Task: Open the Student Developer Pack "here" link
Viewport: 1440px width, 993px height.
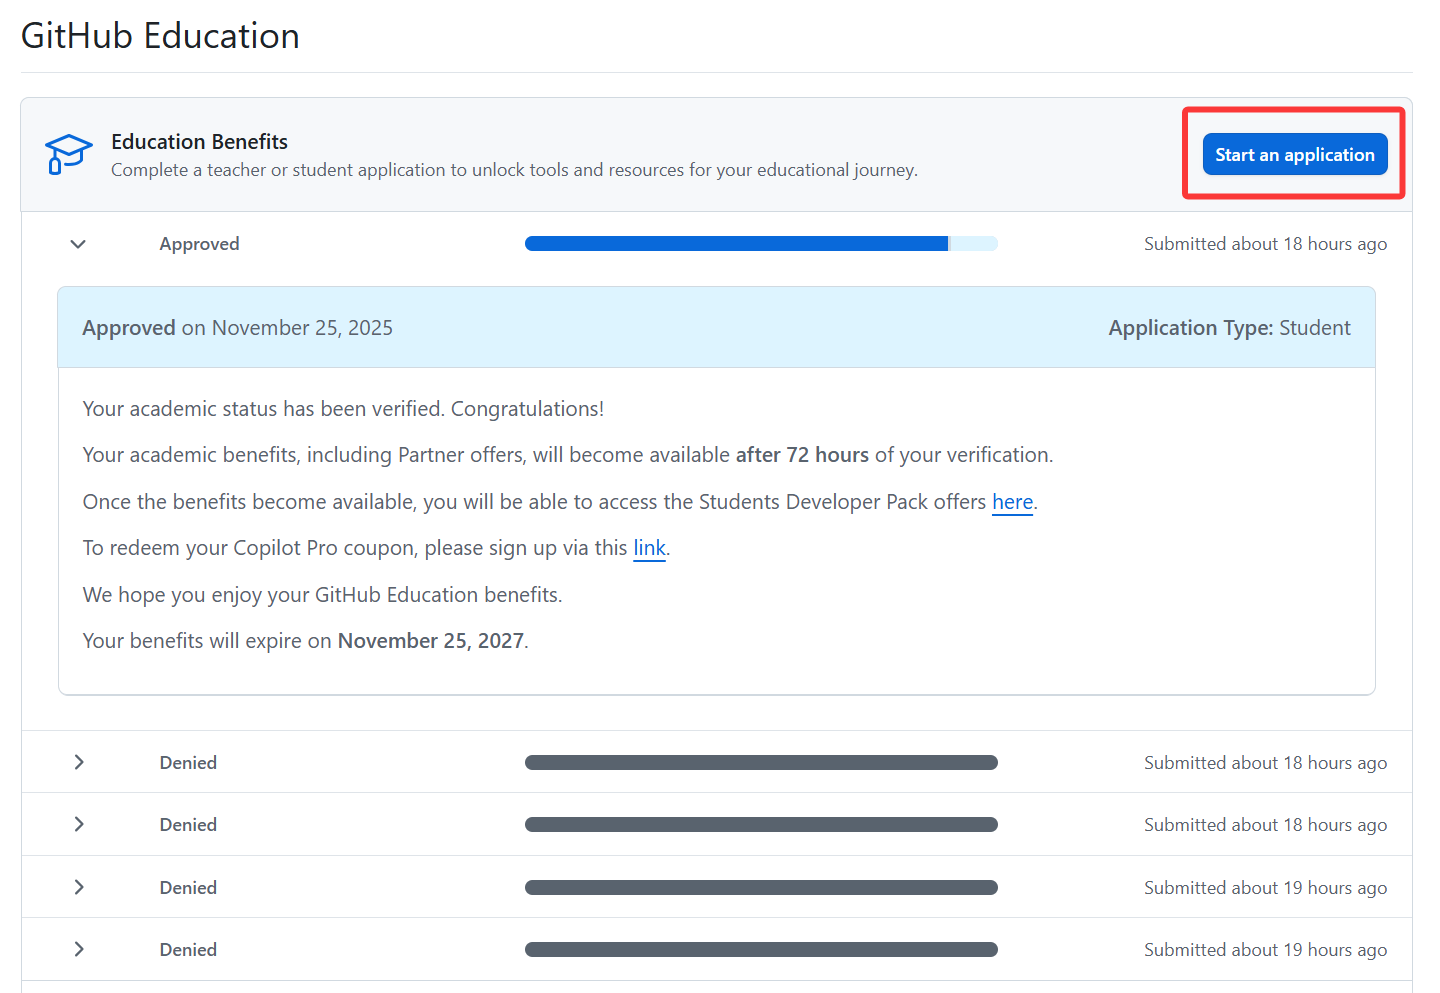Action: pos(1012,502)
